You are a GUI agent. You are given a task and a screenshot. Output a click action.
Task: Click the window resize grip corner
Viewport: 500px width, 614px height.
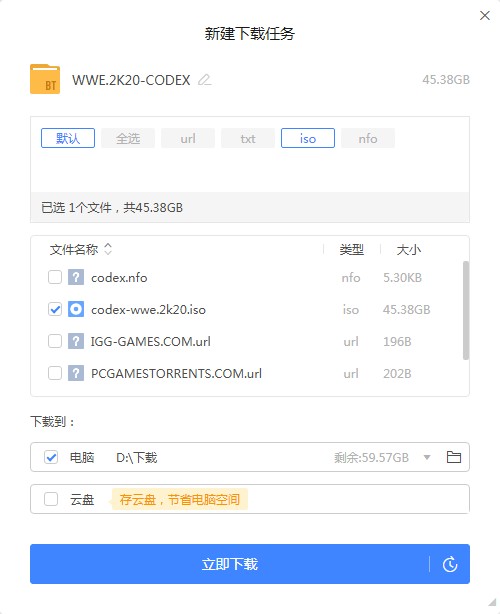[492, 602]
